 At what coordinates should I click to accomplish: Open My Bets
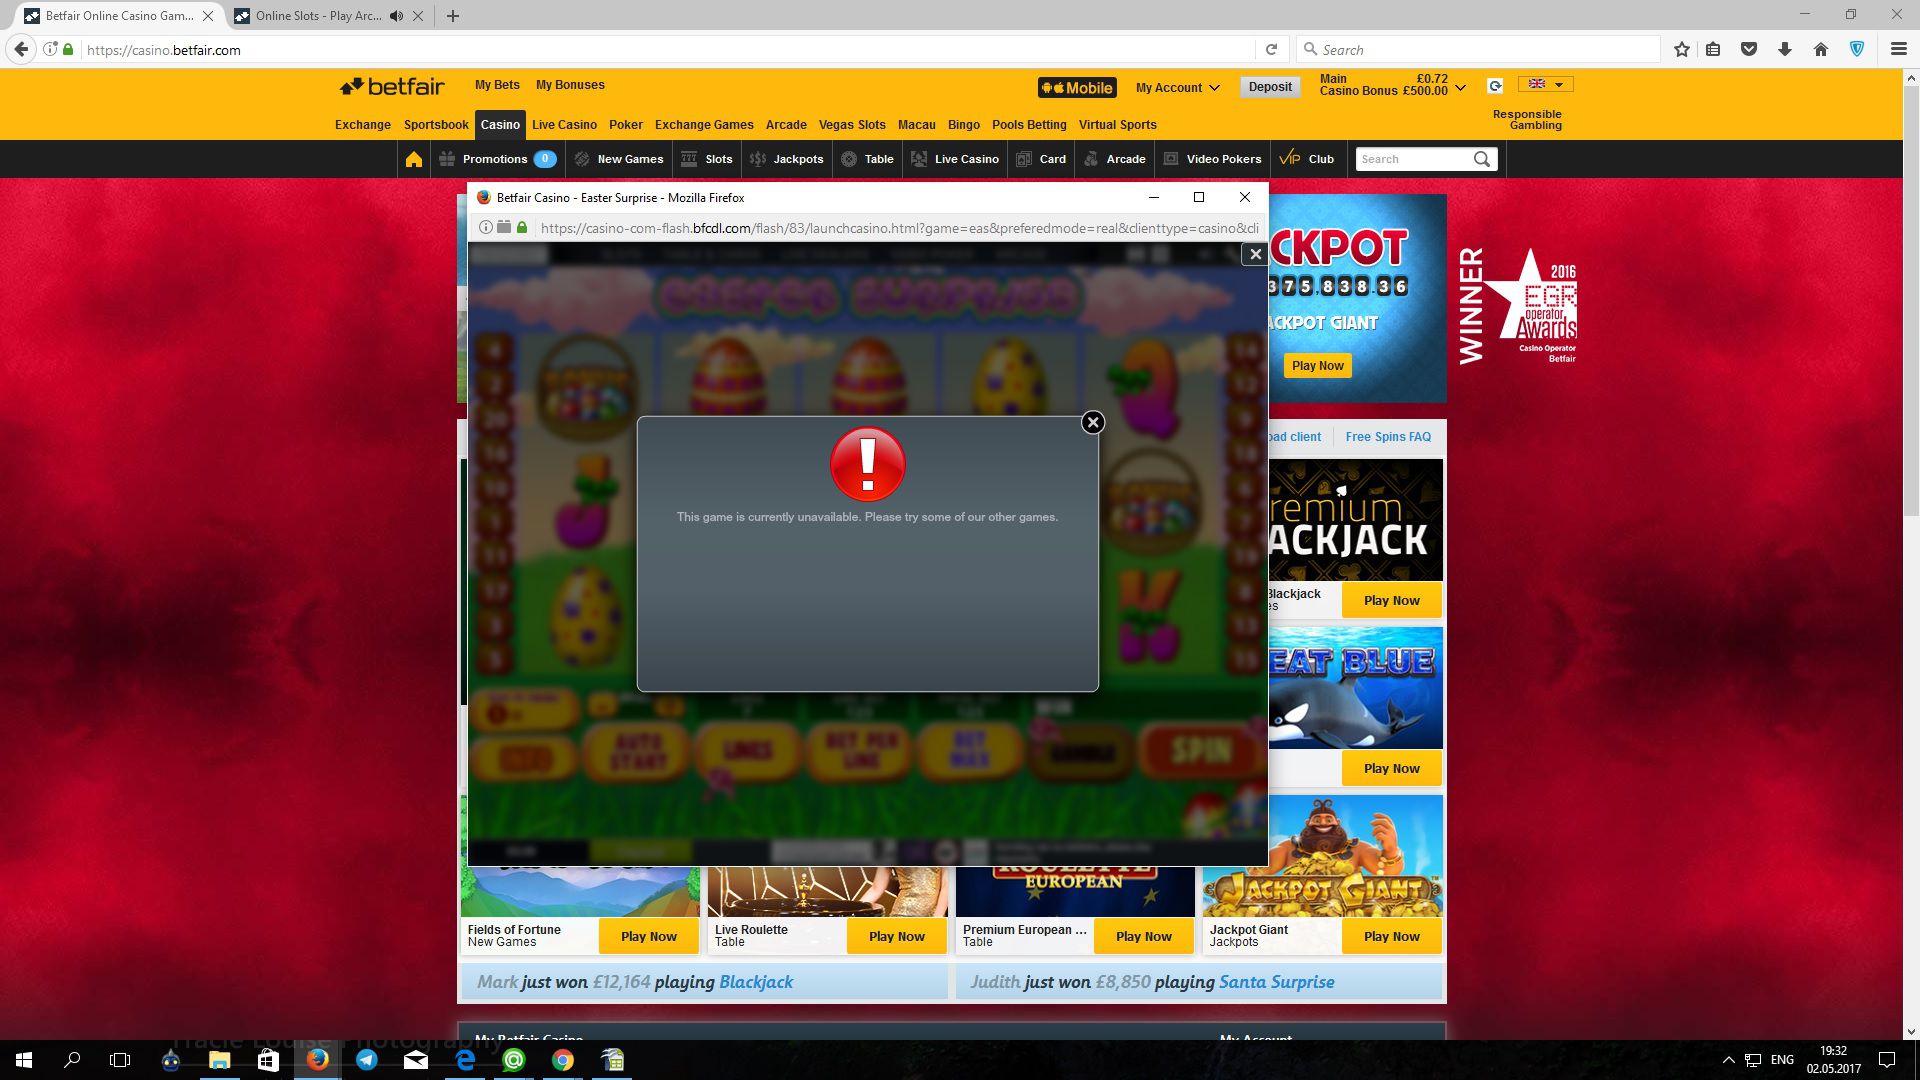497,85
